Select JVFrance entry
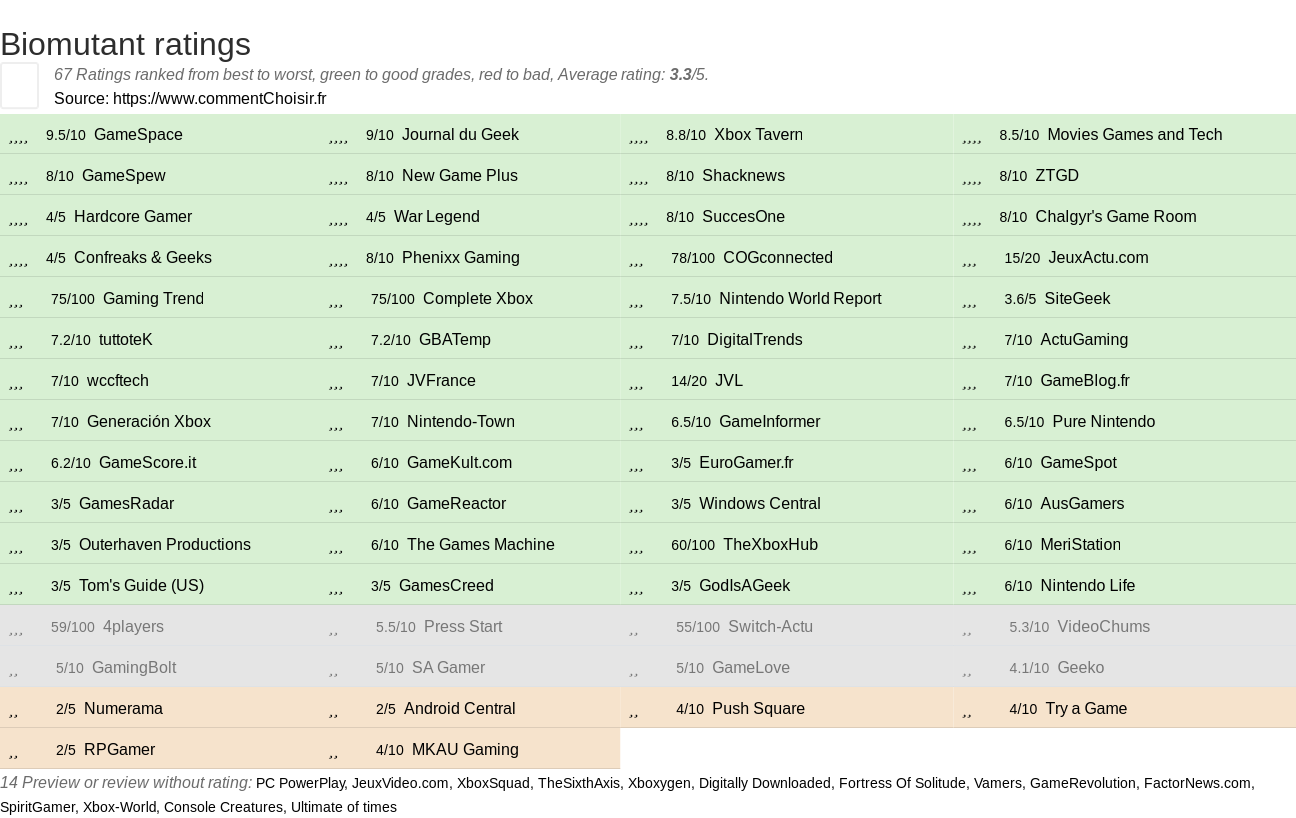Image resolution: width=1296 pixels, height=818 pixels. pyautogui.click(x=441, y=380)
